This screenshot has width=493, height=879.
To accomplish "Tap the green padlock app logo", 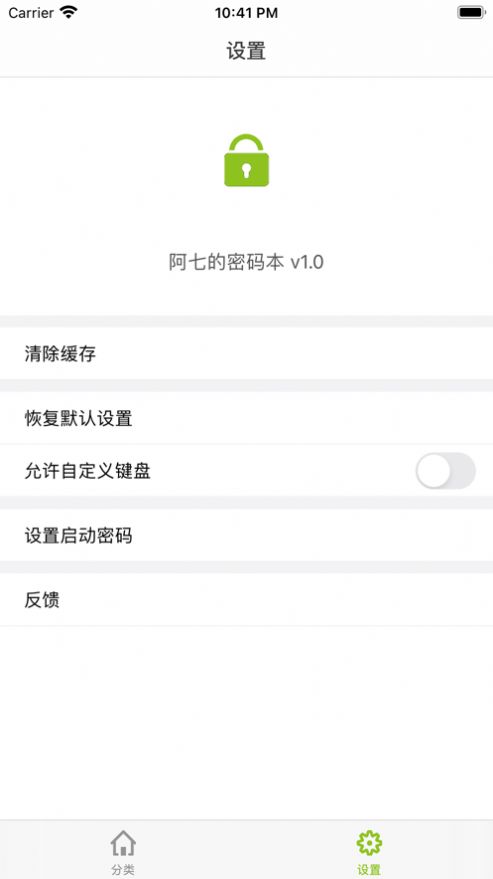I will [246, 160].
